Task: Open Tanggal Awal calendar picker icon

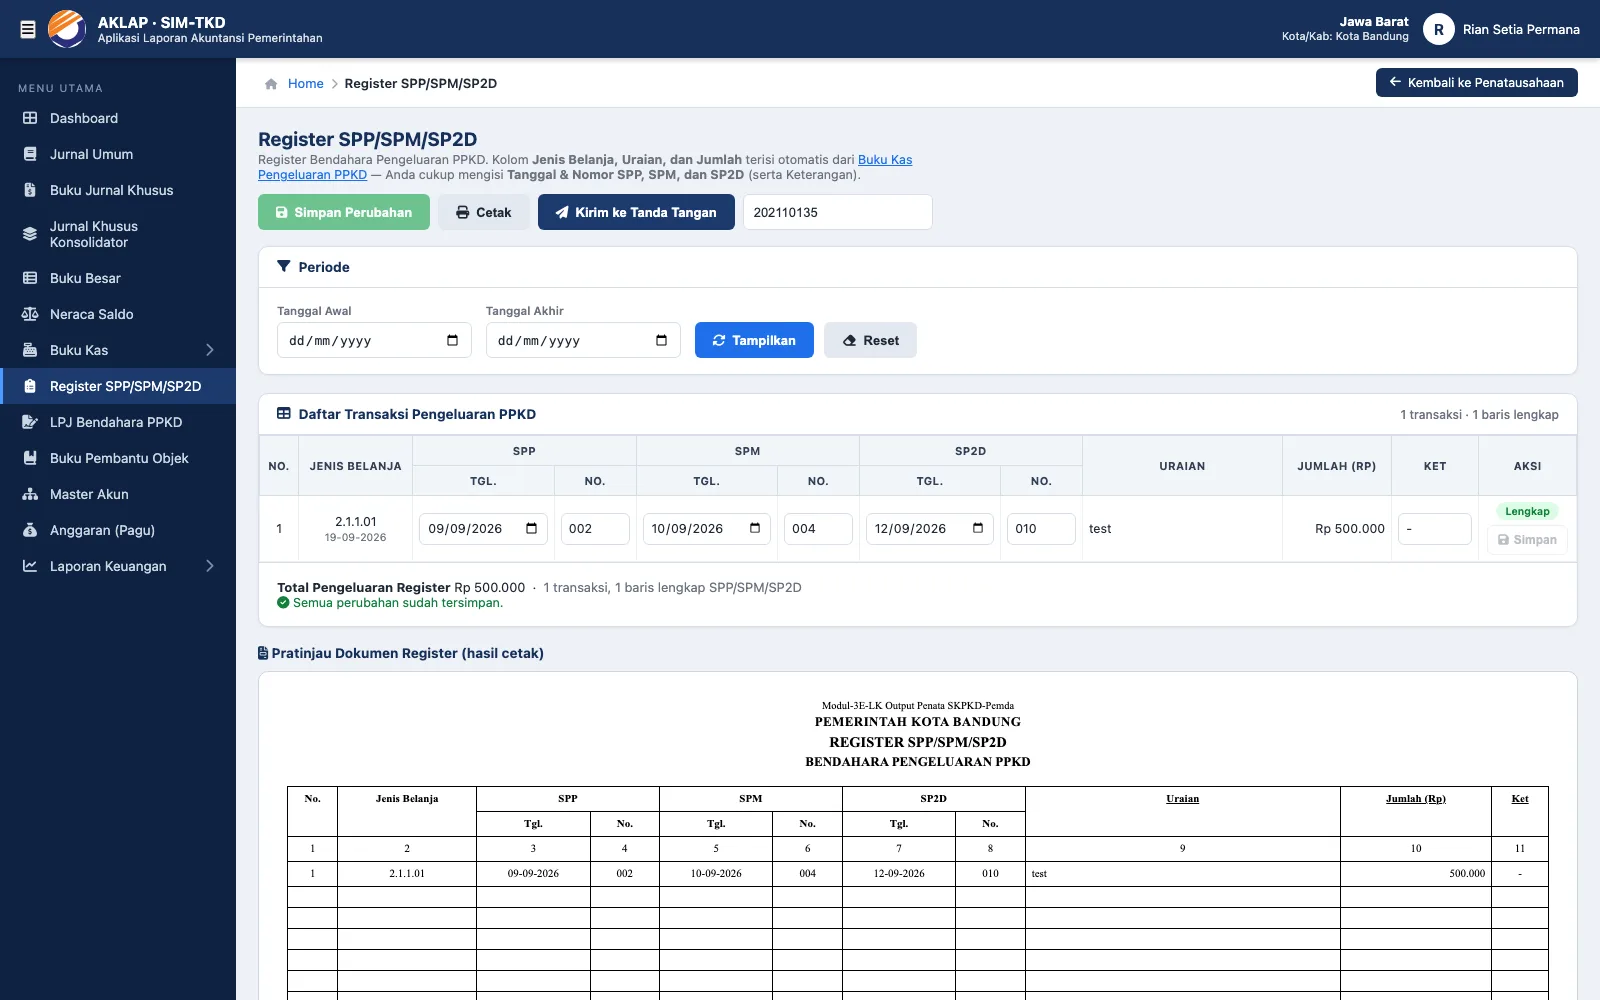Action: pyautogui.click(x=452, y=340)
